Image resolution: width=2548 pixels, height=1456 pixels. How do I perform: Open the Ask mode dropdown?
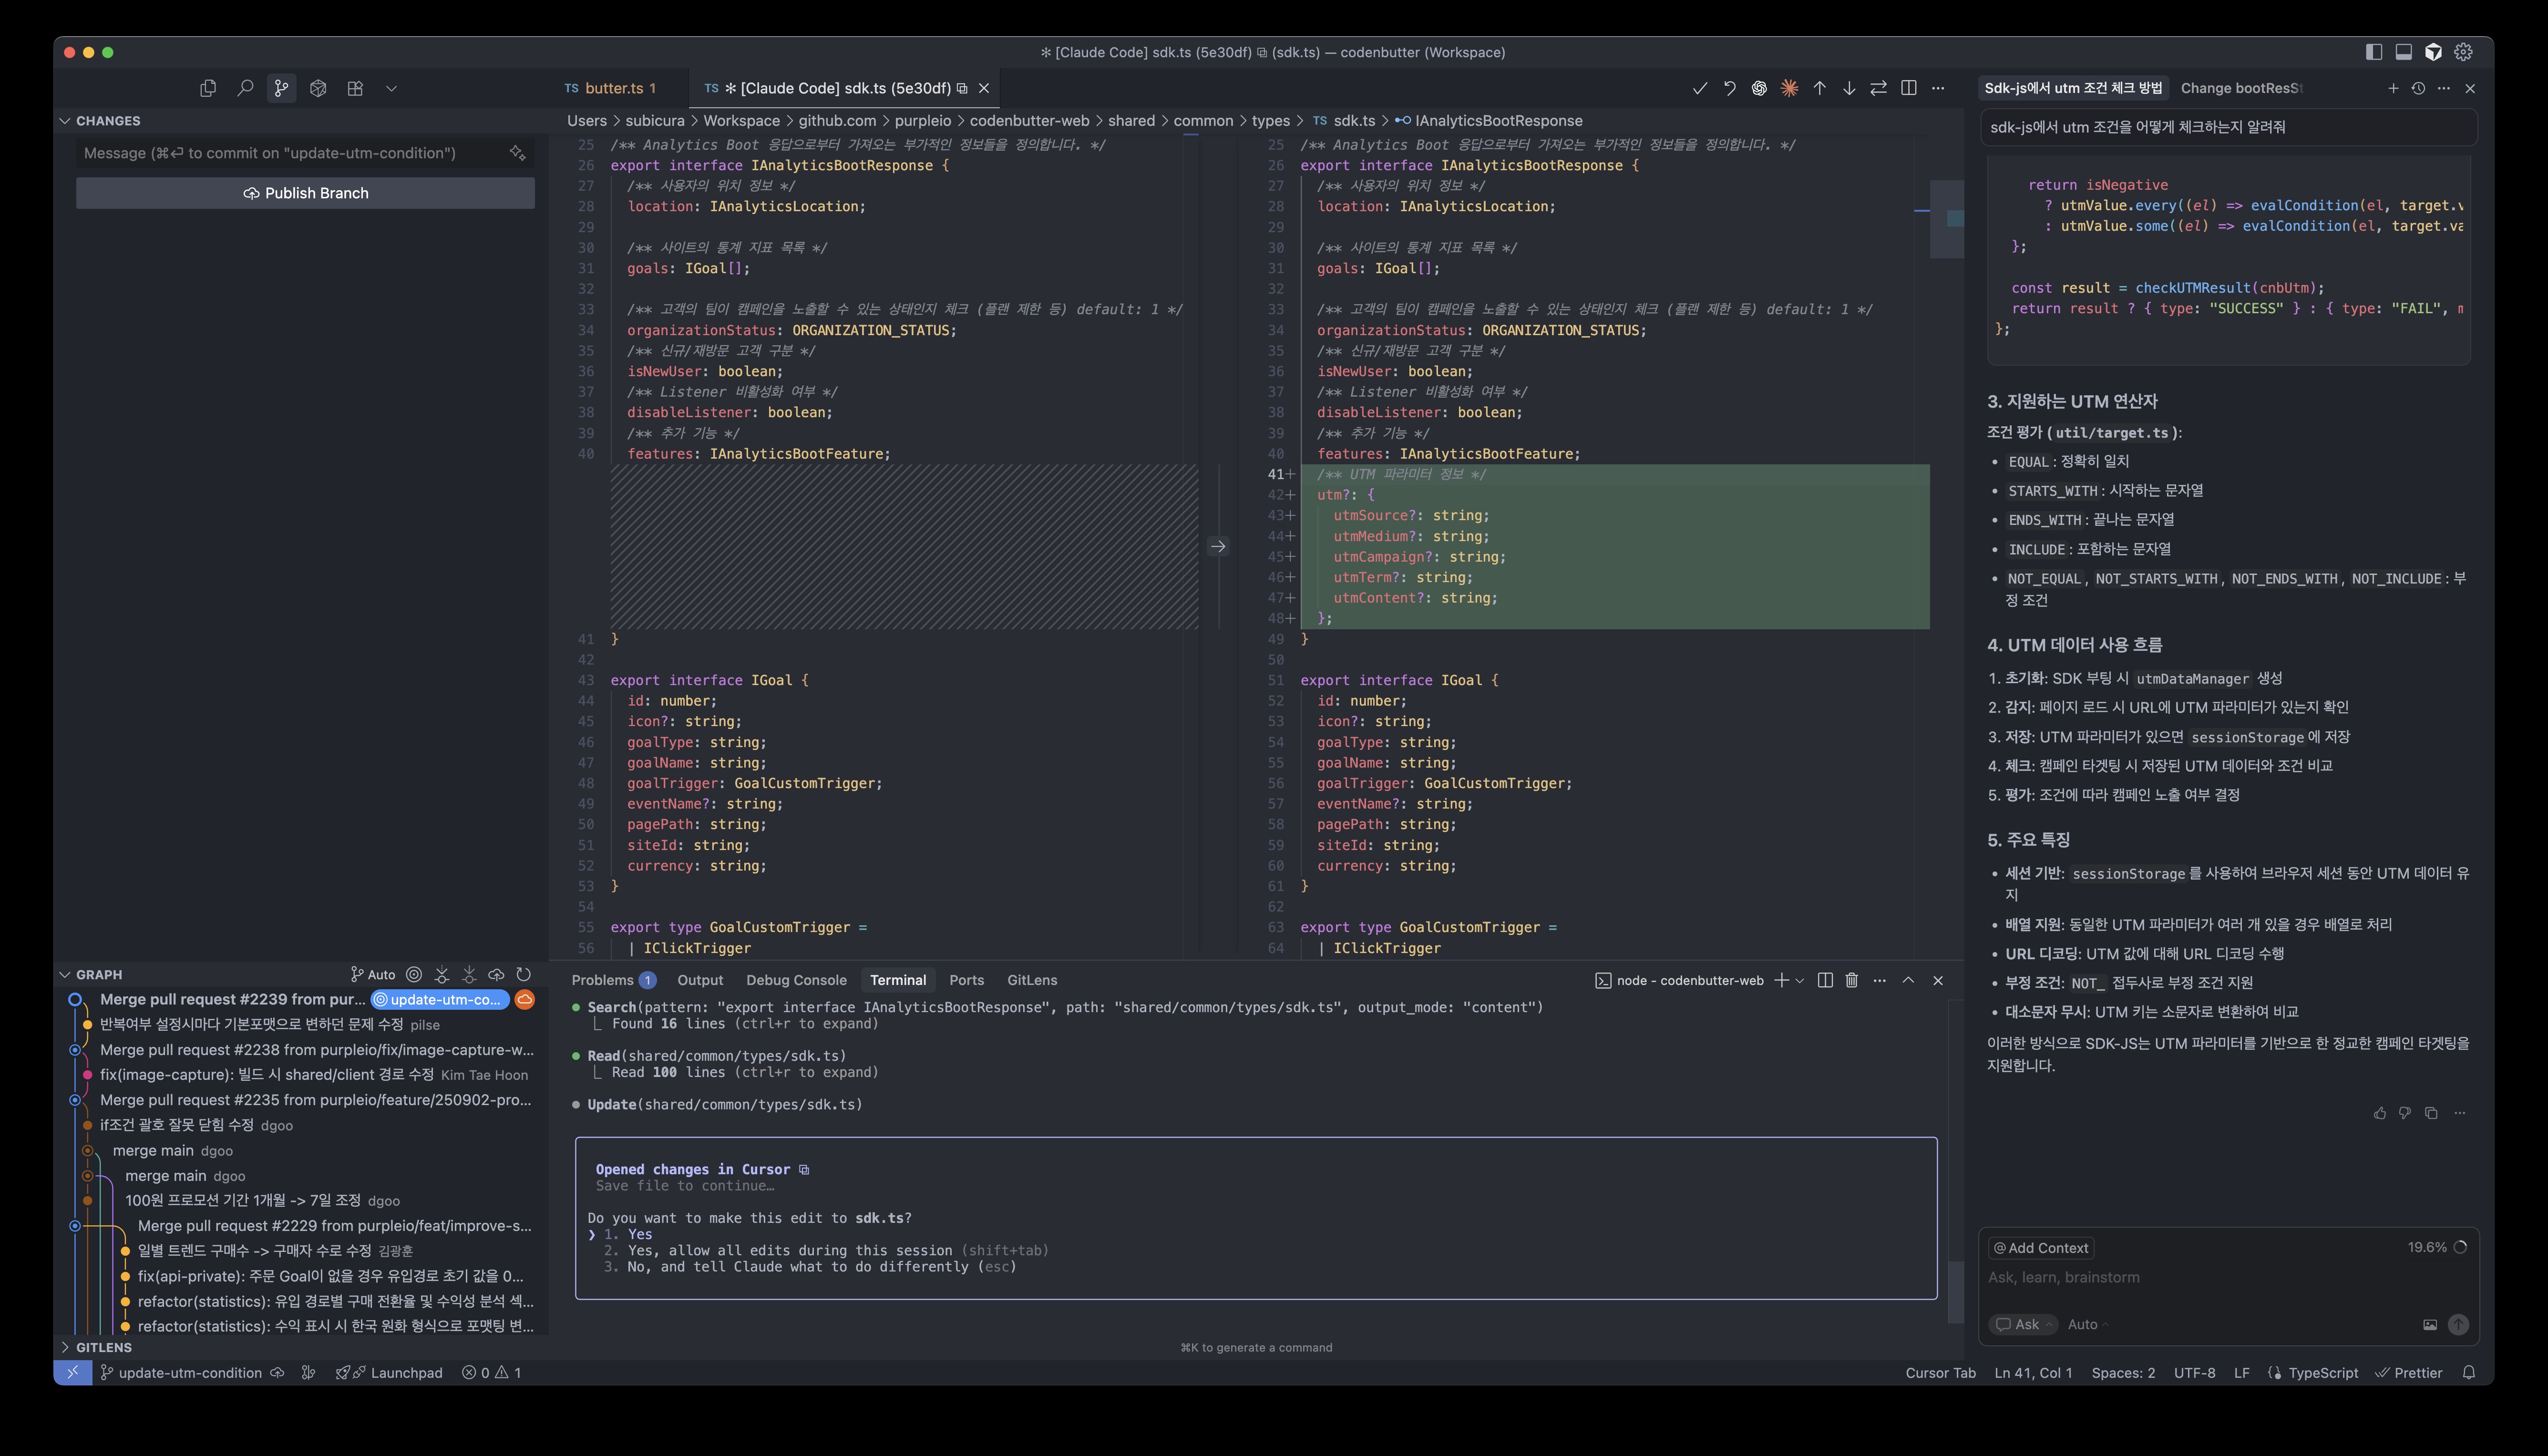click(2023, 1324)
